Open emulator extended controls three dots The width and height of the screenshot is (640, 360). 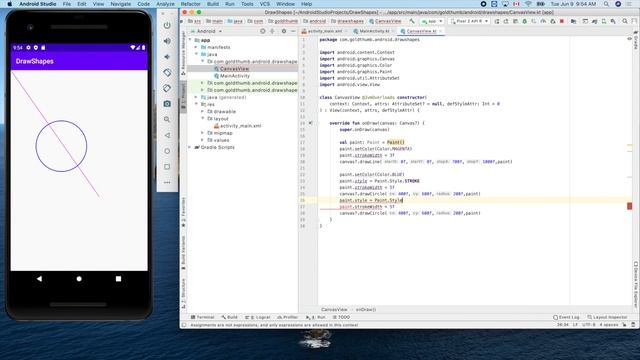pyautogui.click(x=167, y=182)
